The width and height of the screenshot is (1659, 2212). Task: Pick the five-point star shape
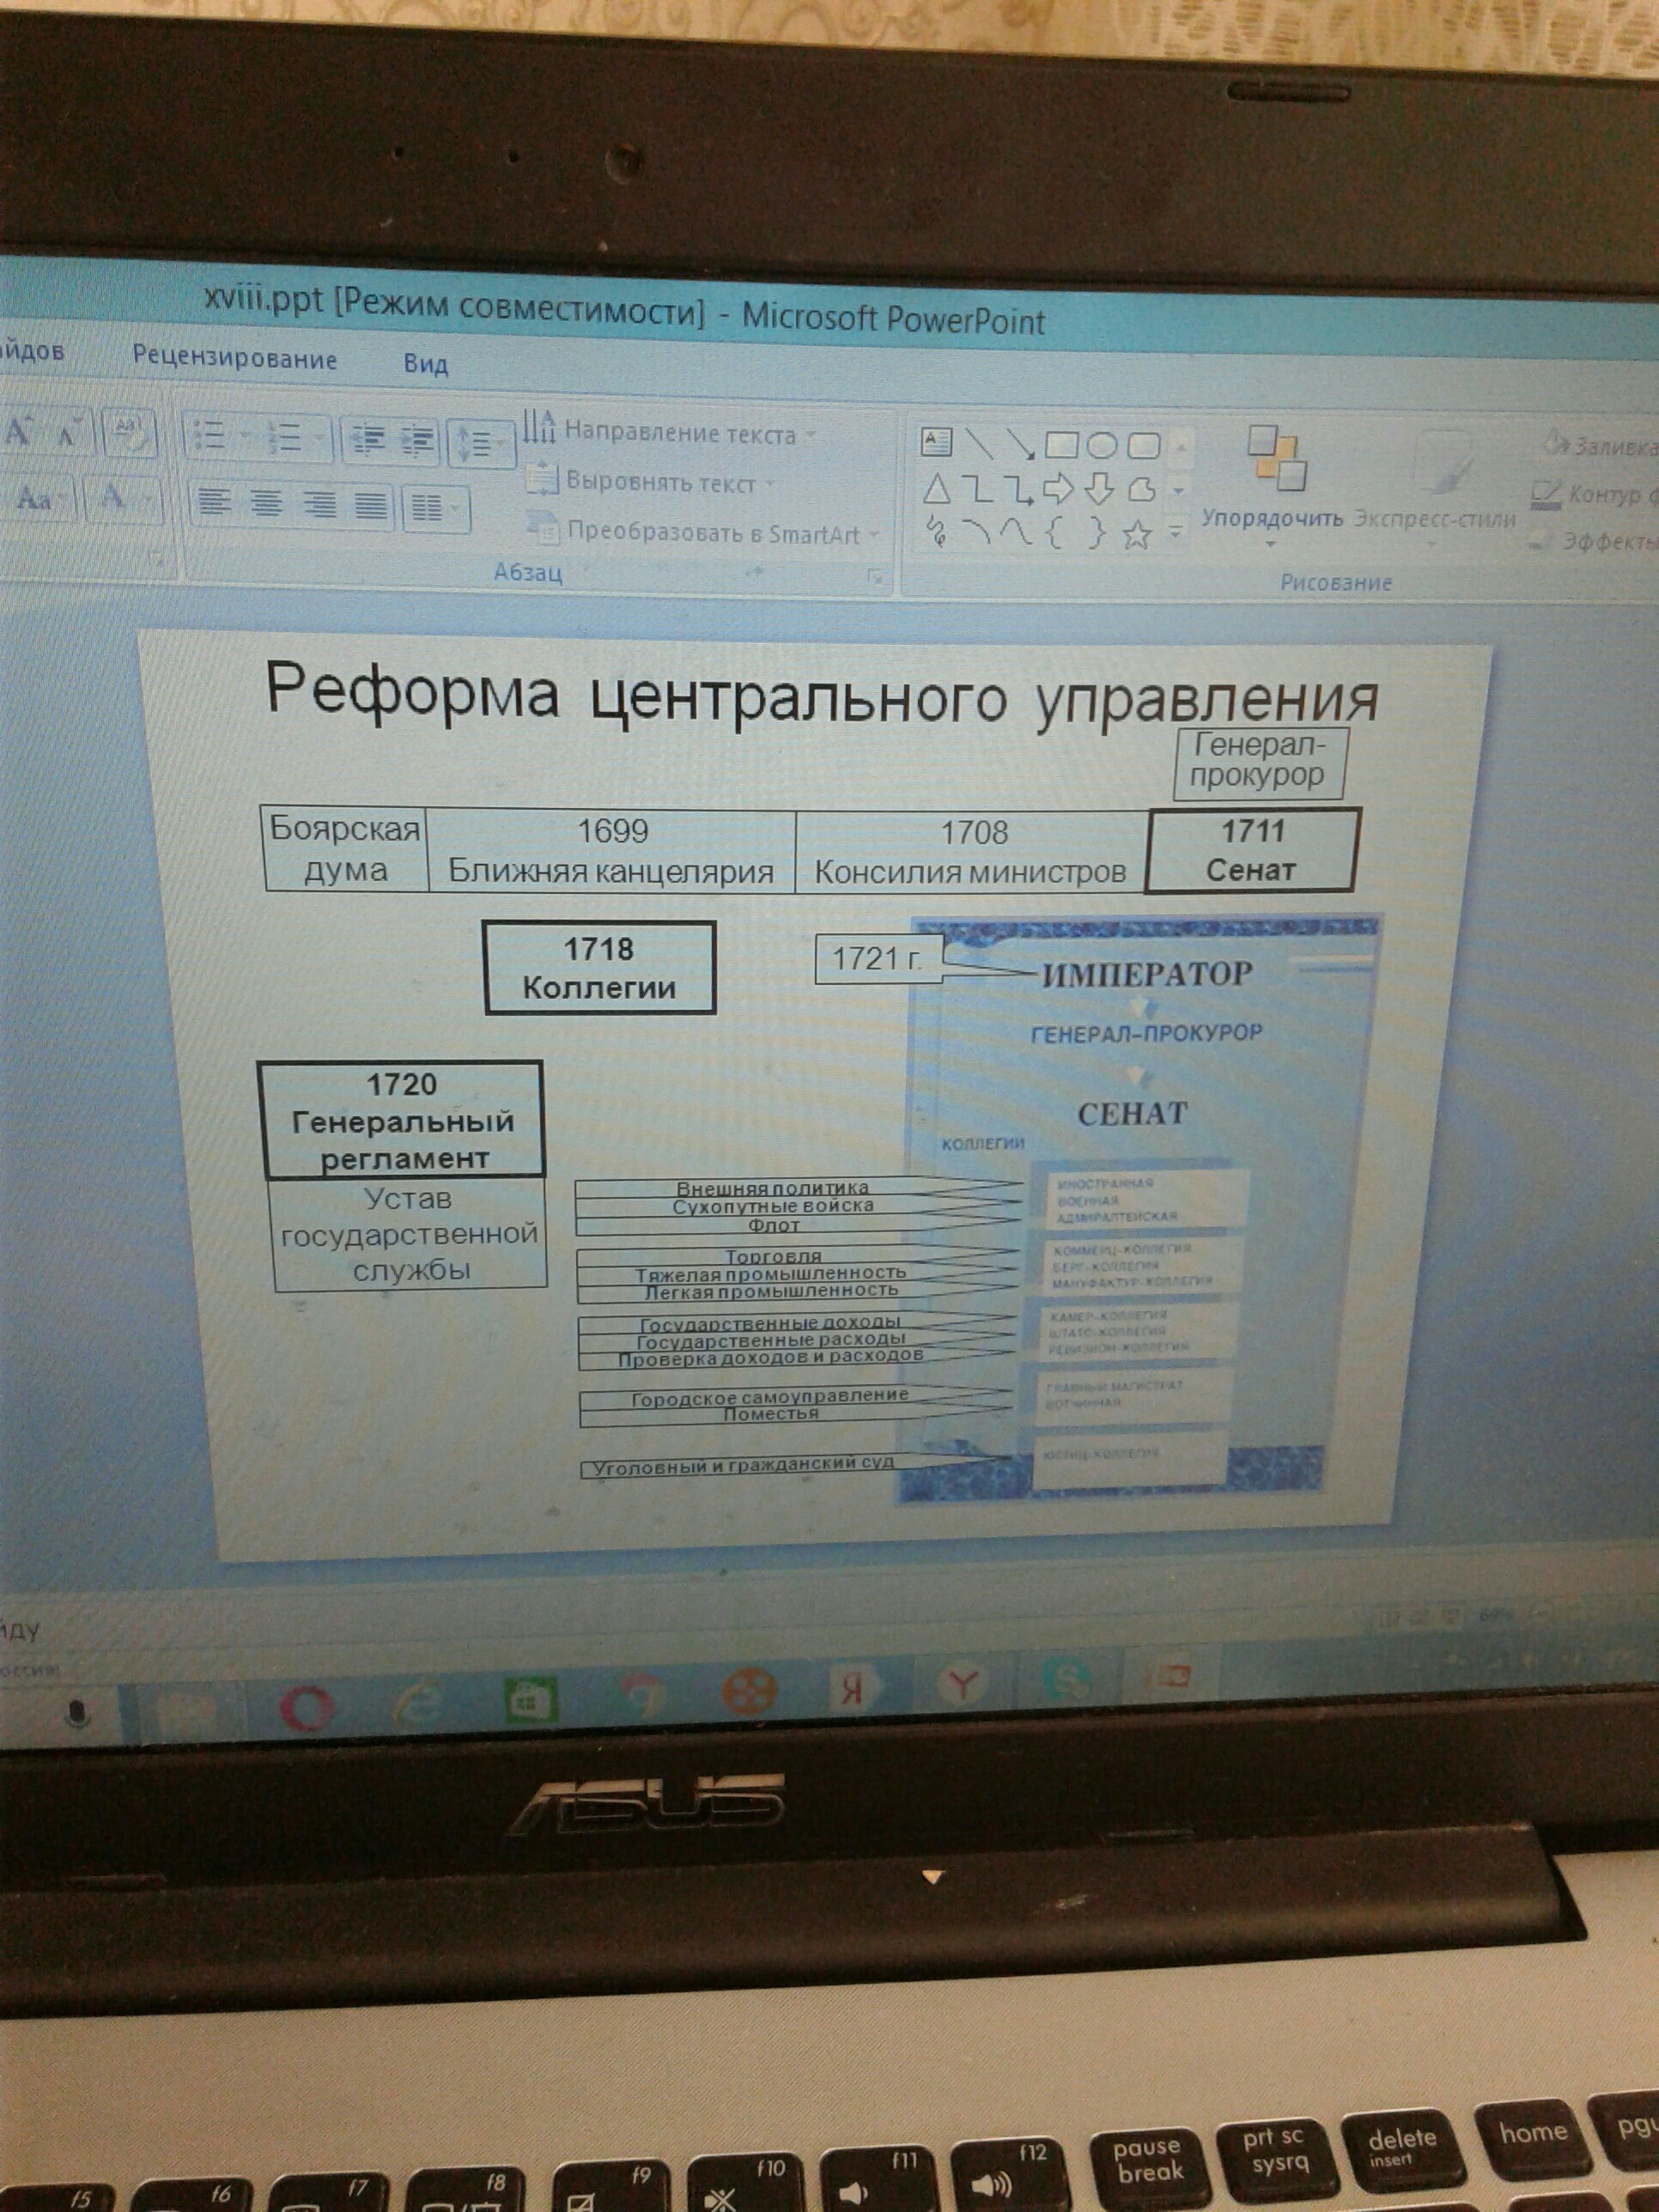point(1136,536)
